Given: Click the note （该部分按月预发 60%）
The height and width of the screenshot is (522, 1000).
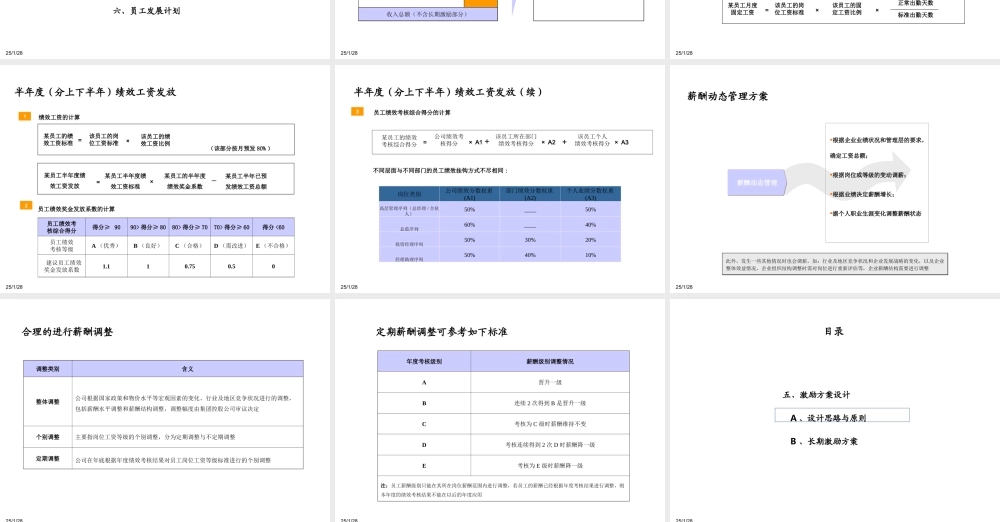Looking at the screenshot, I should pyautogui.click(x=241, y=148).
